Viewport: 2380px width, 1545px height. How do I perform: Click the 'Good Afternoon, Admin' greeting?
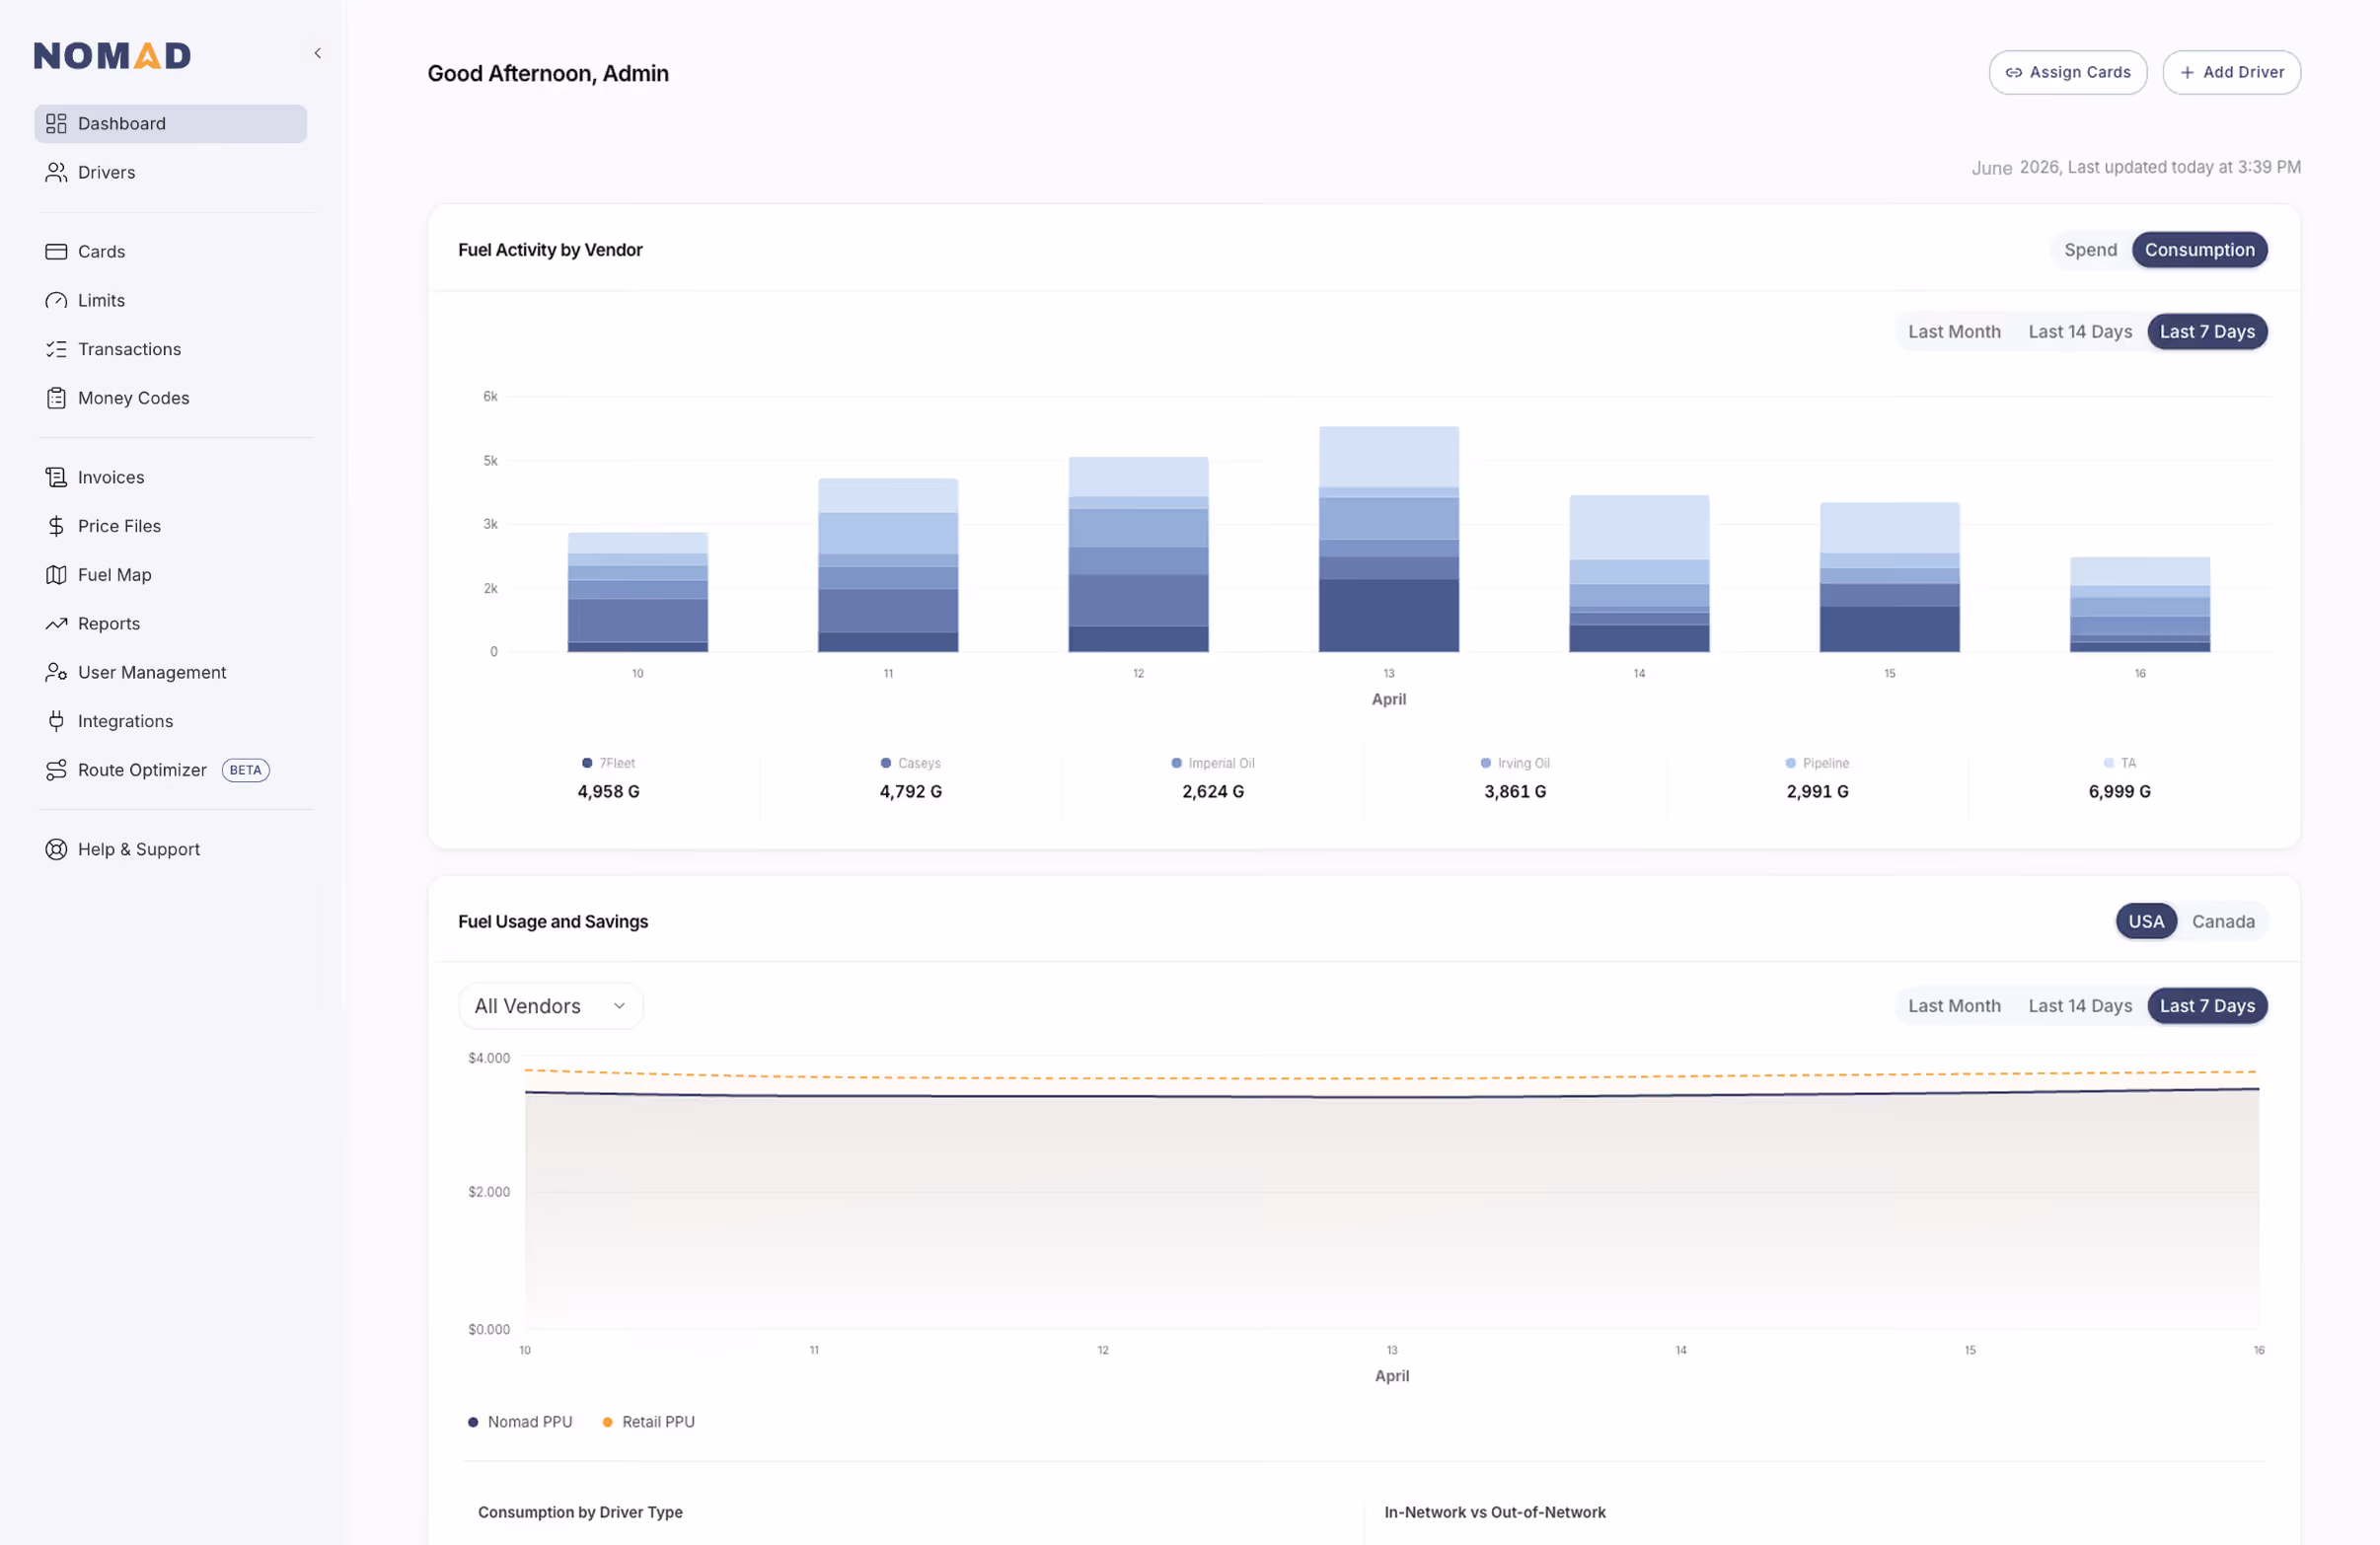(548, 74)
